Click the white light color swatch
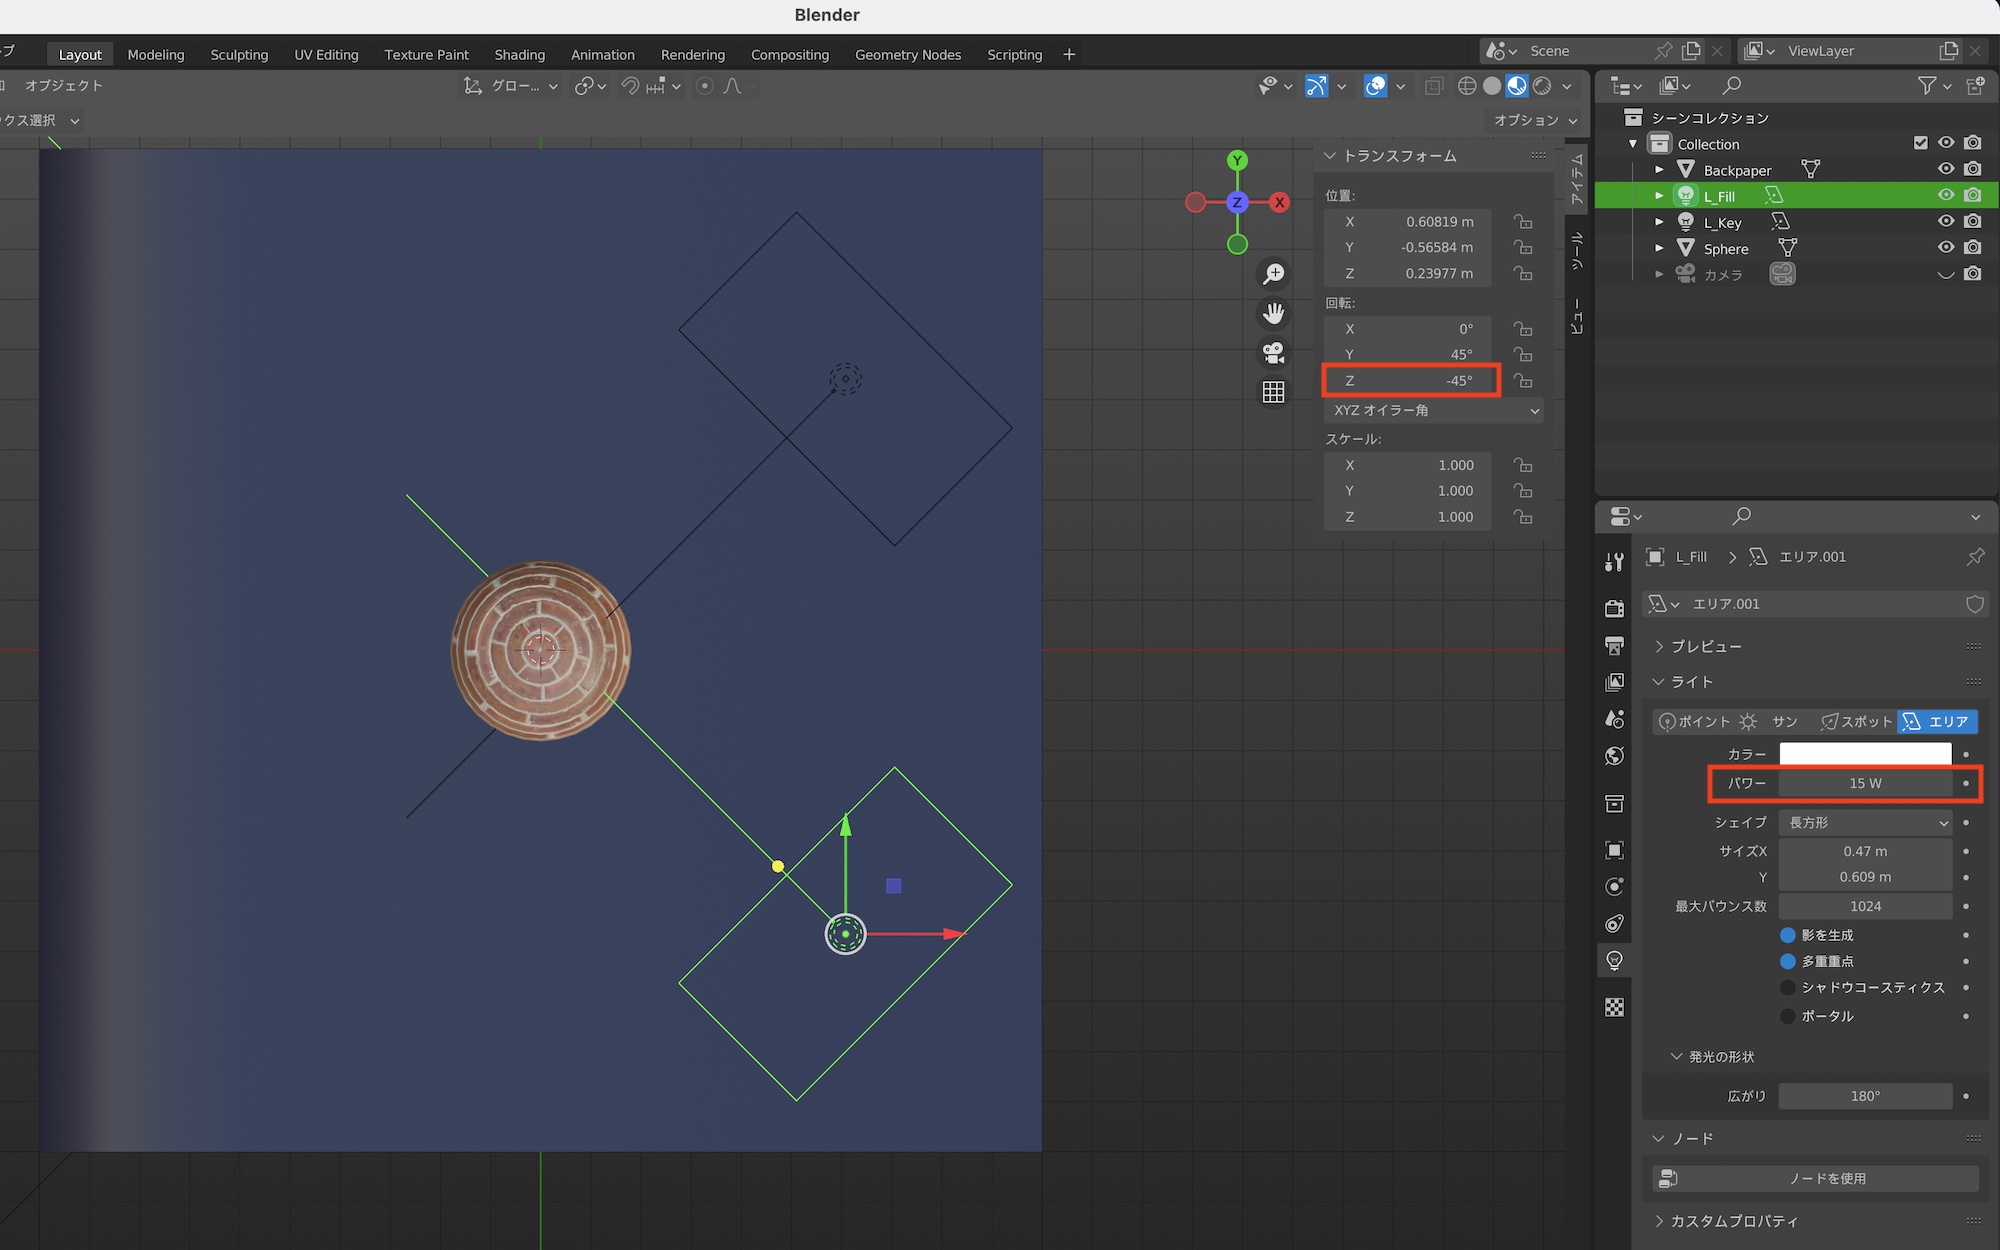The image size is (2000, 1250). (x=1865, y=754)
